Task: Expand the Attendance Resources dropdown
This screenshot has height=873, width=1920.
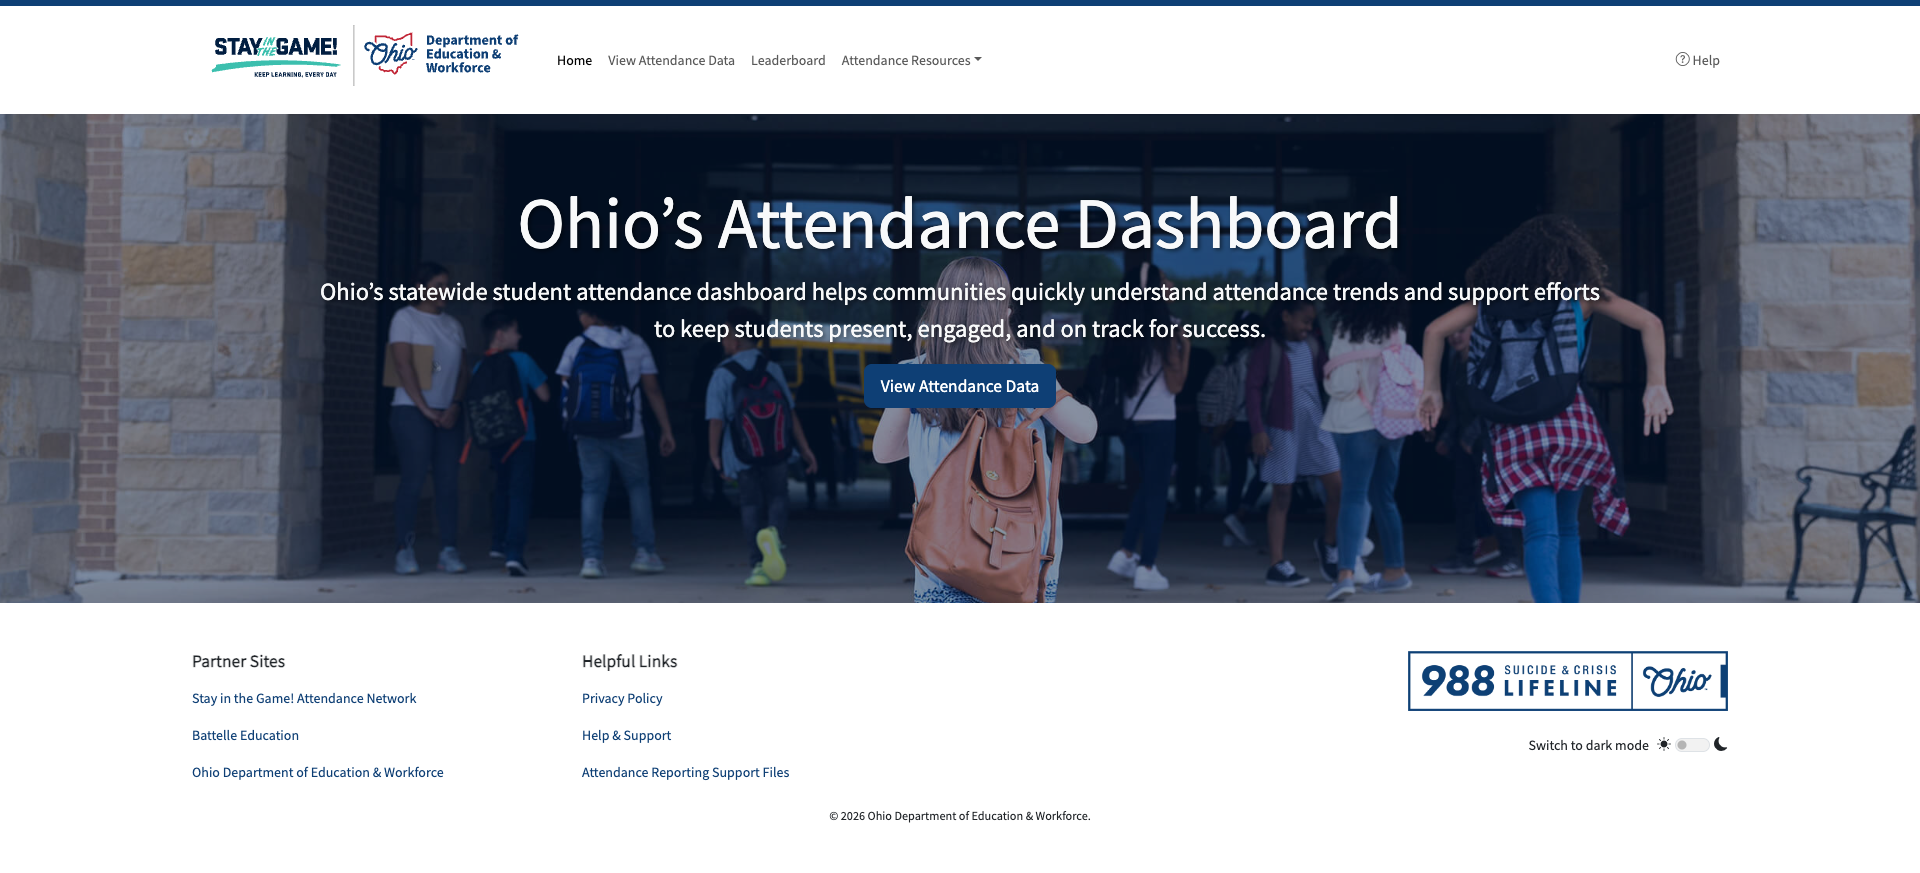Action: coord(911,60)
